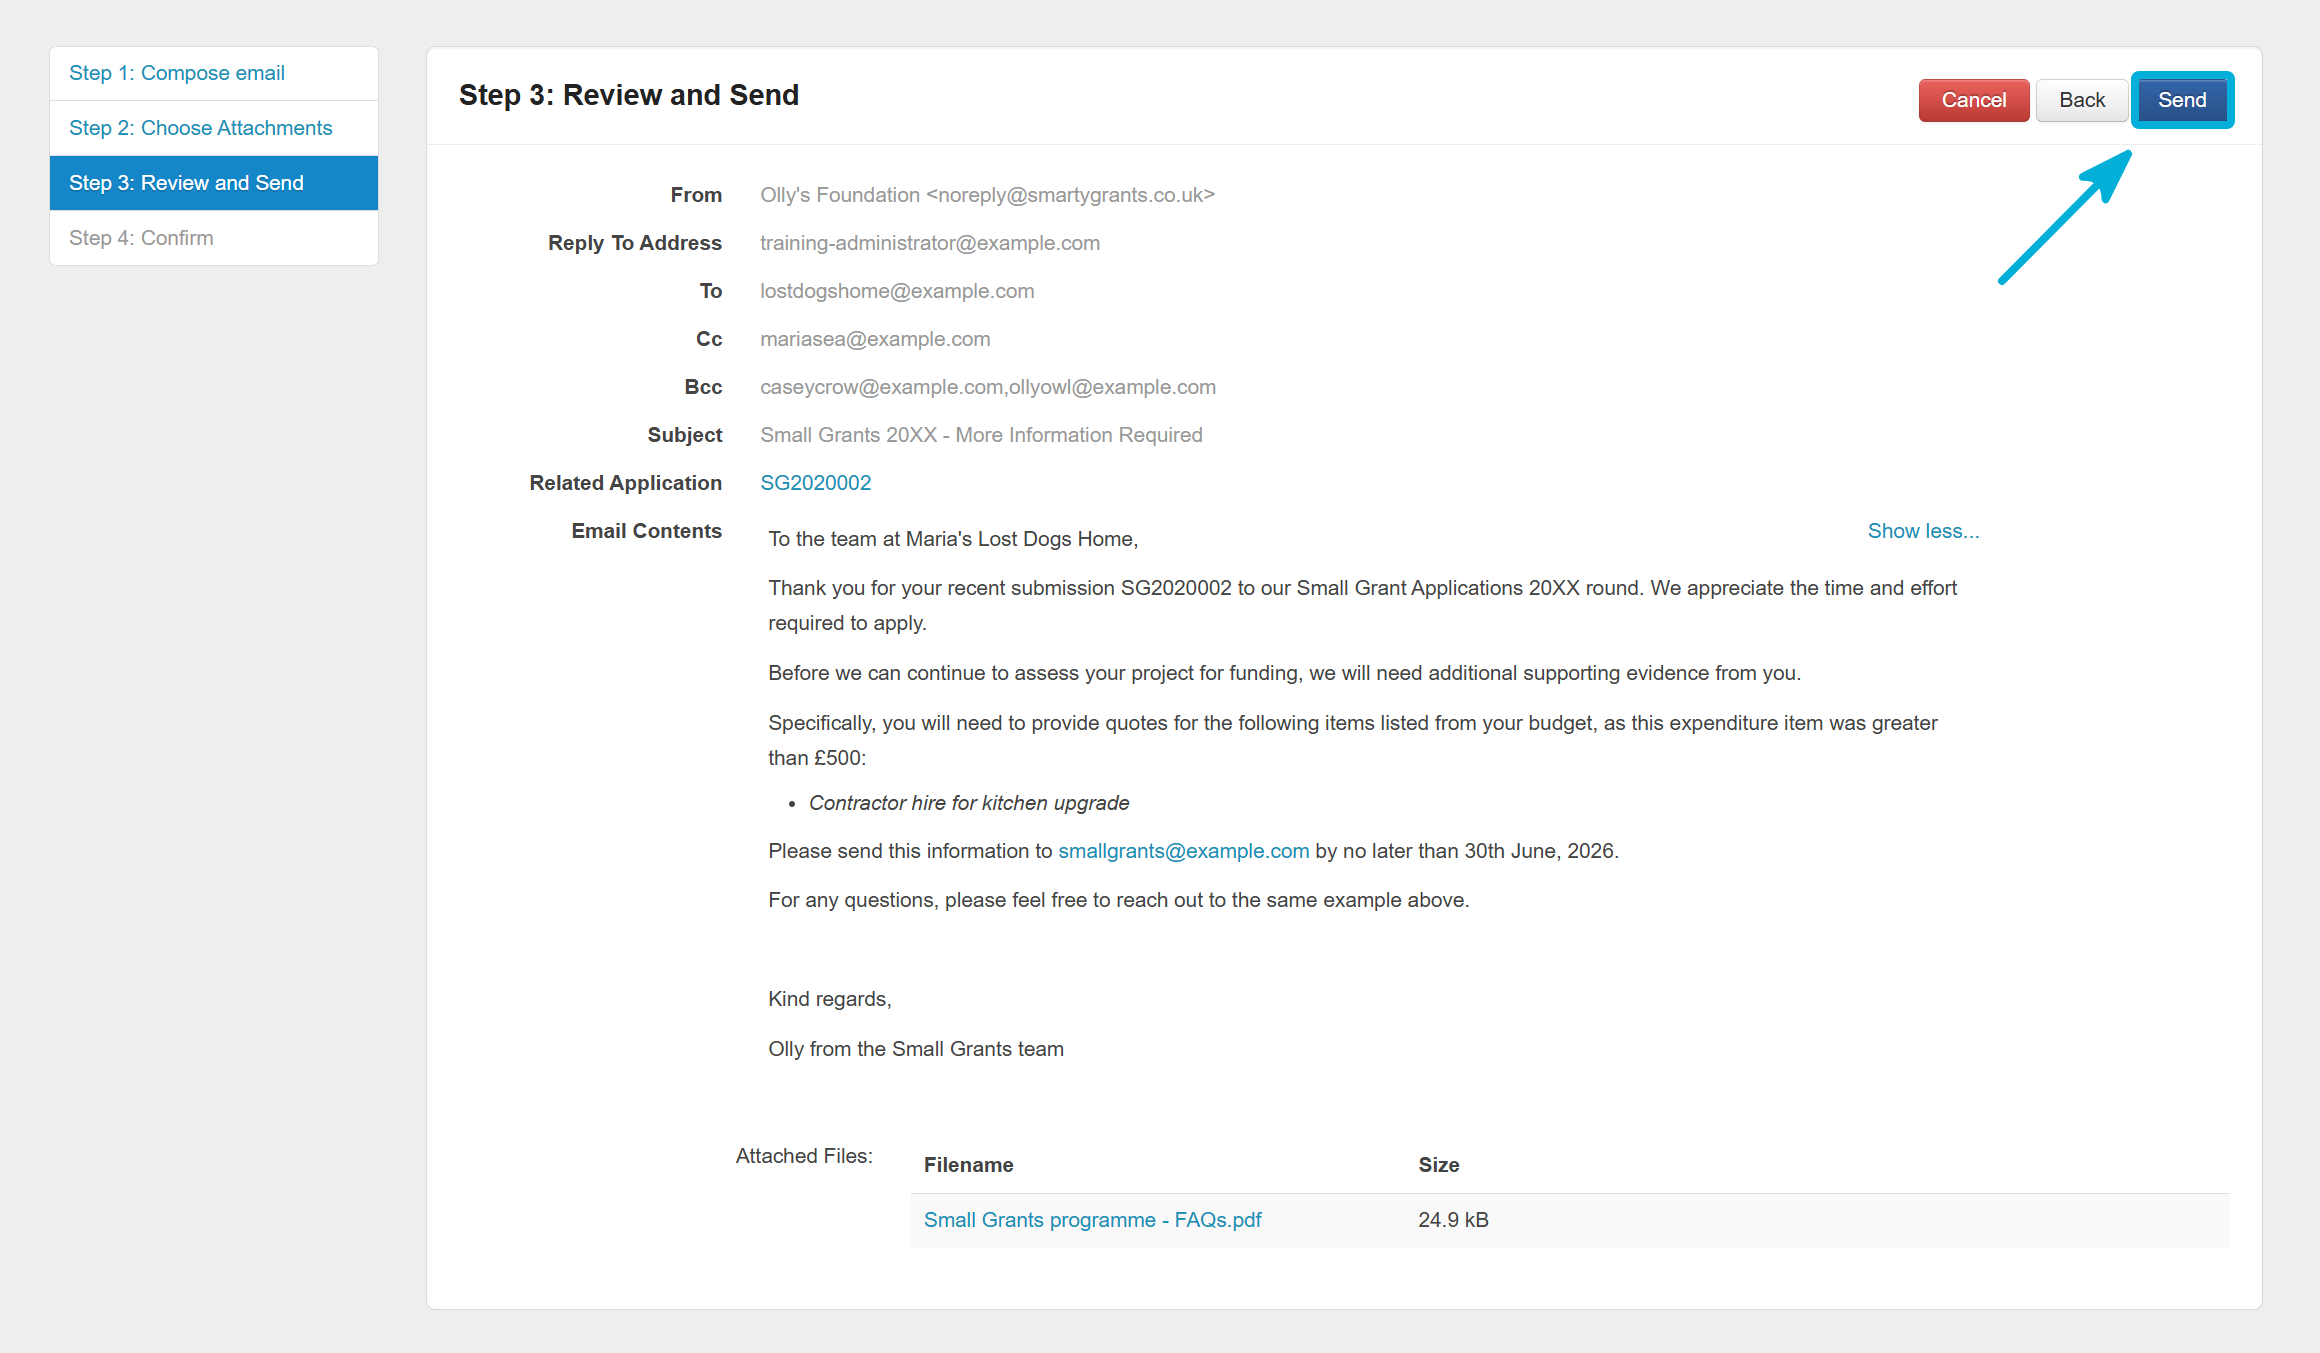The height and width of the screenshot is (1353, 2320).
Task: Open related application SG2020002 link
Action: click(815, 483)
